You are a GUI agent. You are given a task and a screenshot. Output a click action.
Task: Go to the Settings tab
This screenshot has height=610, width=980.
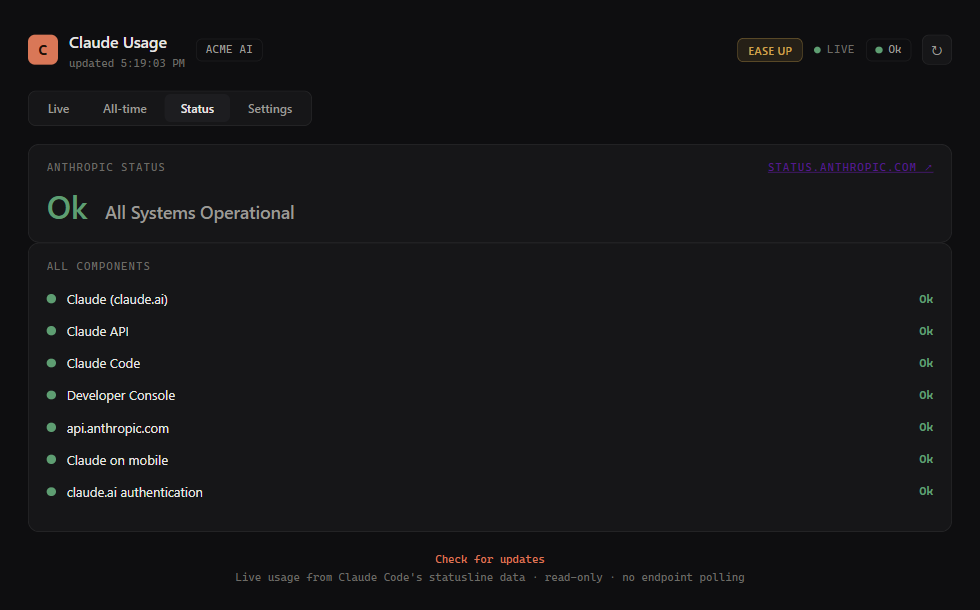pos(269,109)
